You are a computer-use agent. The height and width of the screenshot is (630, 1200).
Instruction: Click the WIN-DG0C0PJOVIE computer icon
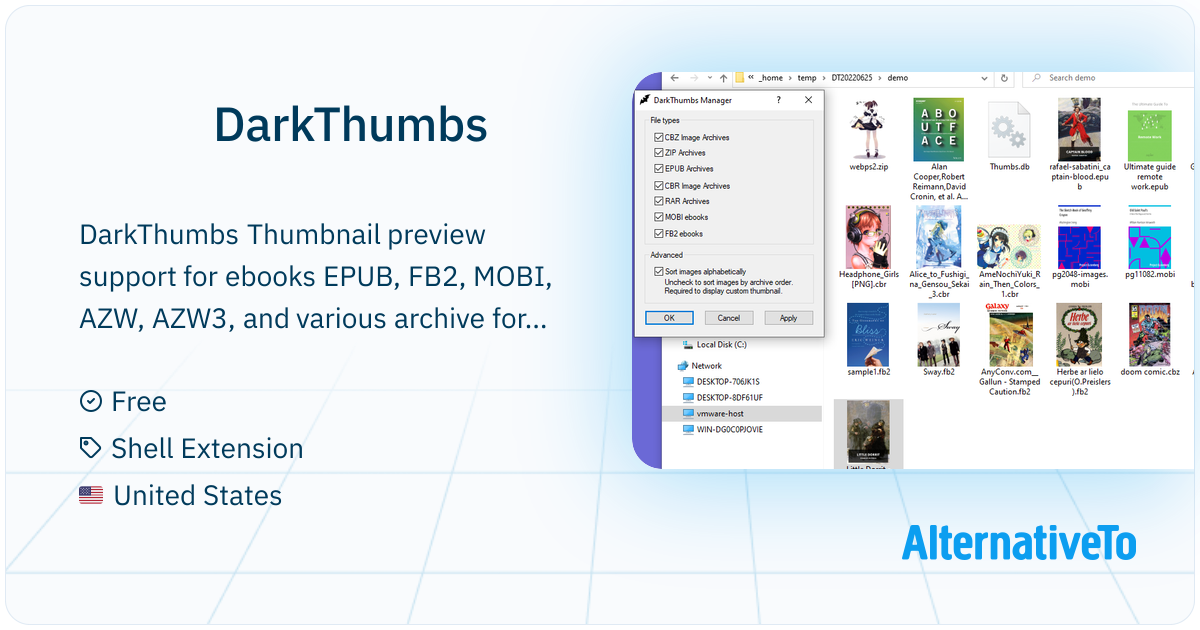tap(688, 429)
